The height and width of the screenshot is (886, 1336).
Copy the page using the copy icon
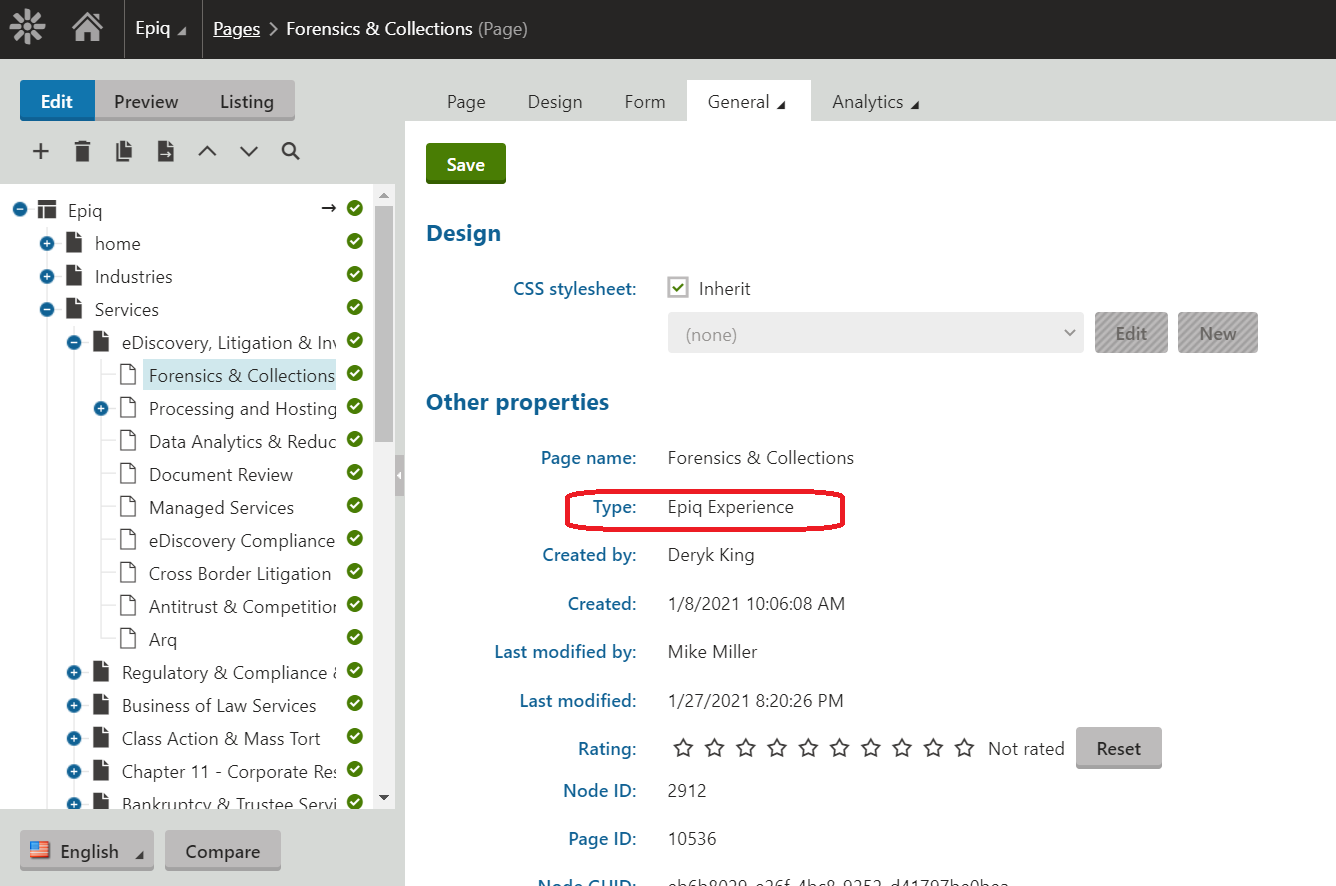click(124, 151)
